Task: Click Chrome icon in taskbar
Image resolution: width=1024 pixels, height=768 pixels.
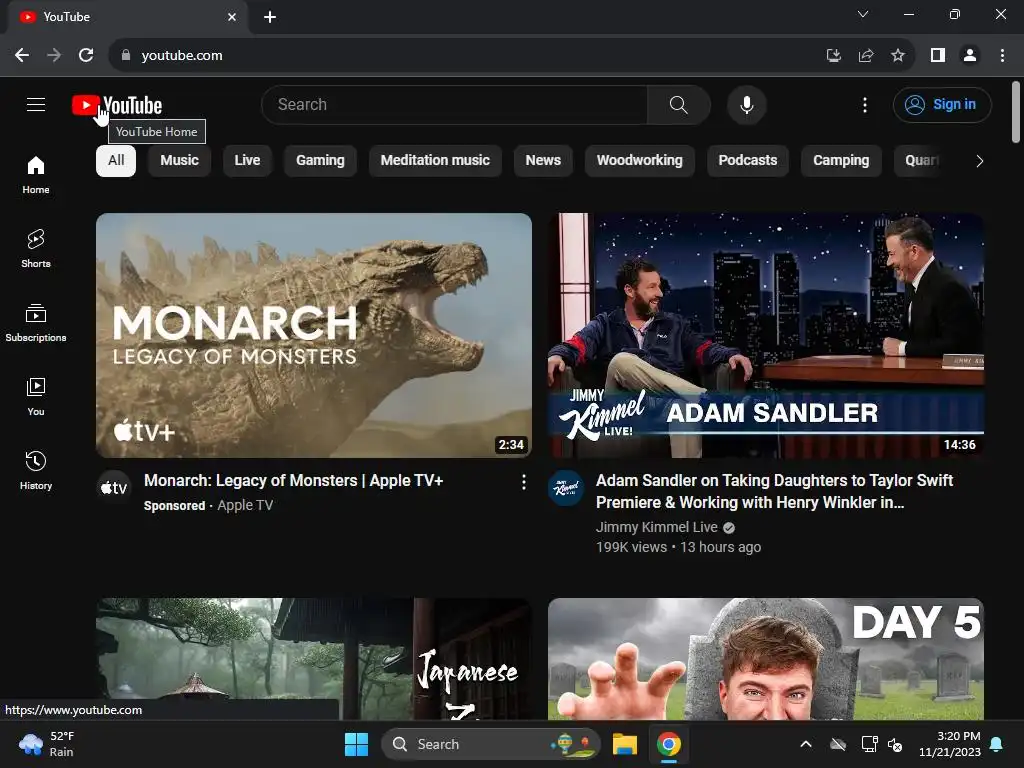Action: pyautogui.click(x=669, y=744)
